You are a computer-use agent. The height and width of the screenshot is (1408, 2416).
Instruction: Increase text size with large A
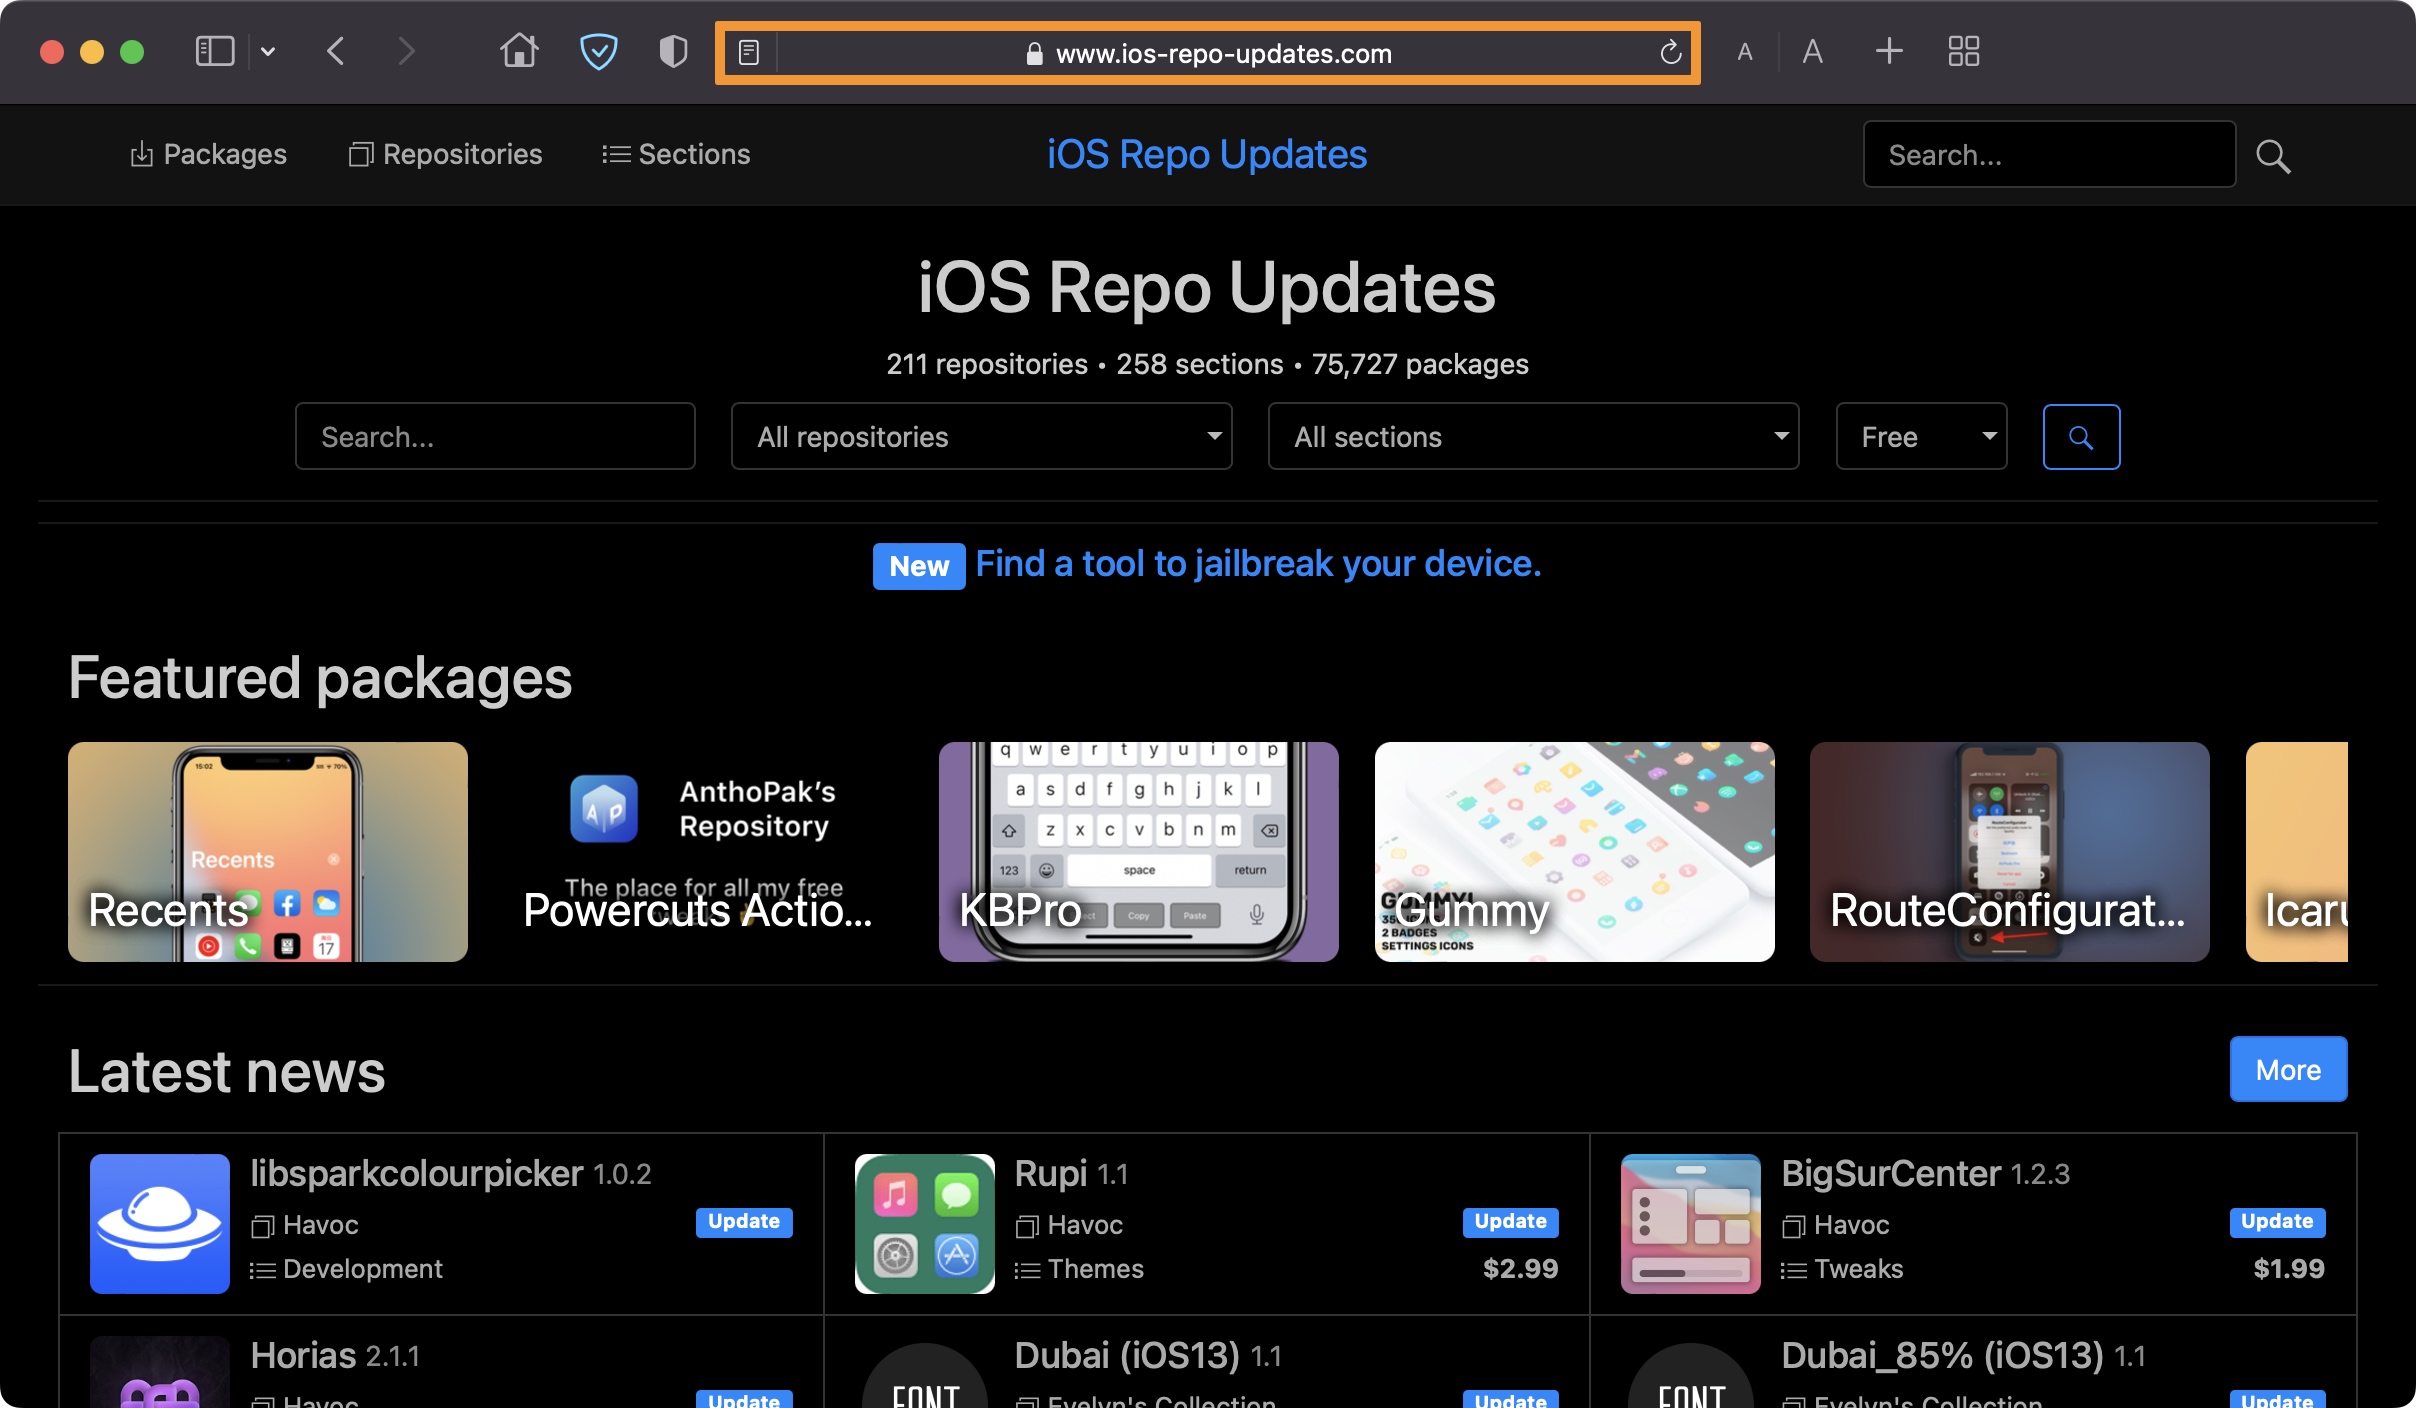point(1812,51)
